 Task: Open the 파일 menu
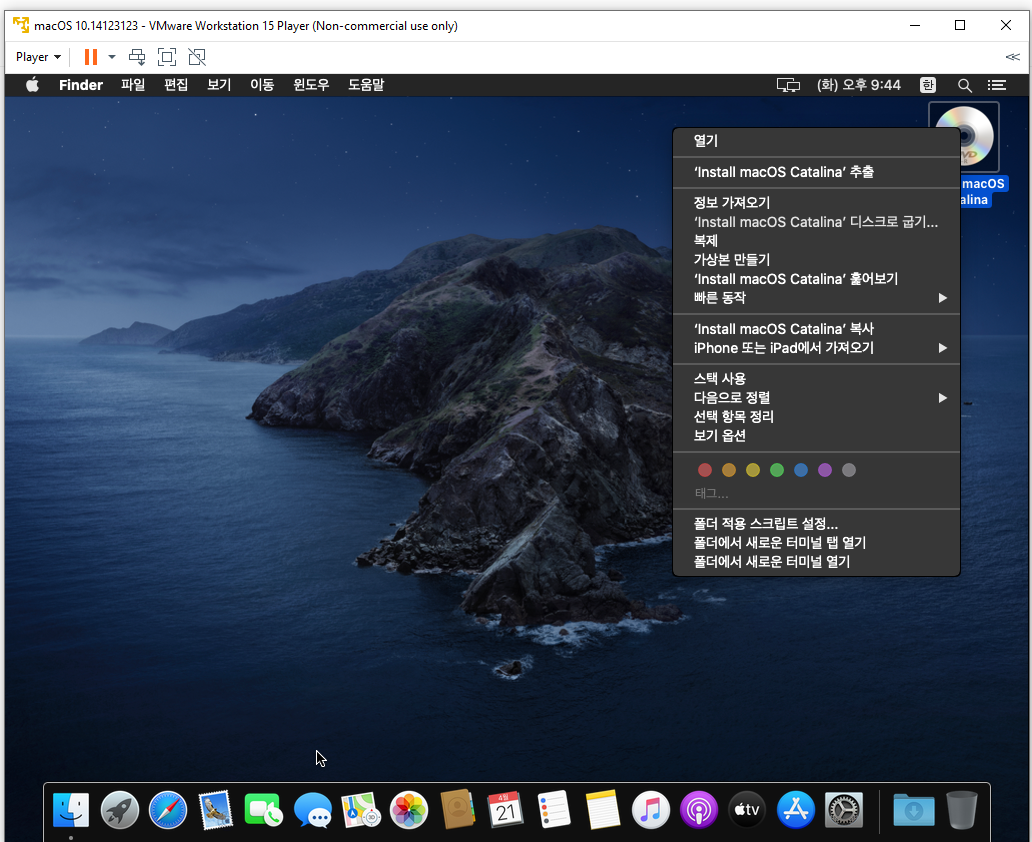(133, 85)
